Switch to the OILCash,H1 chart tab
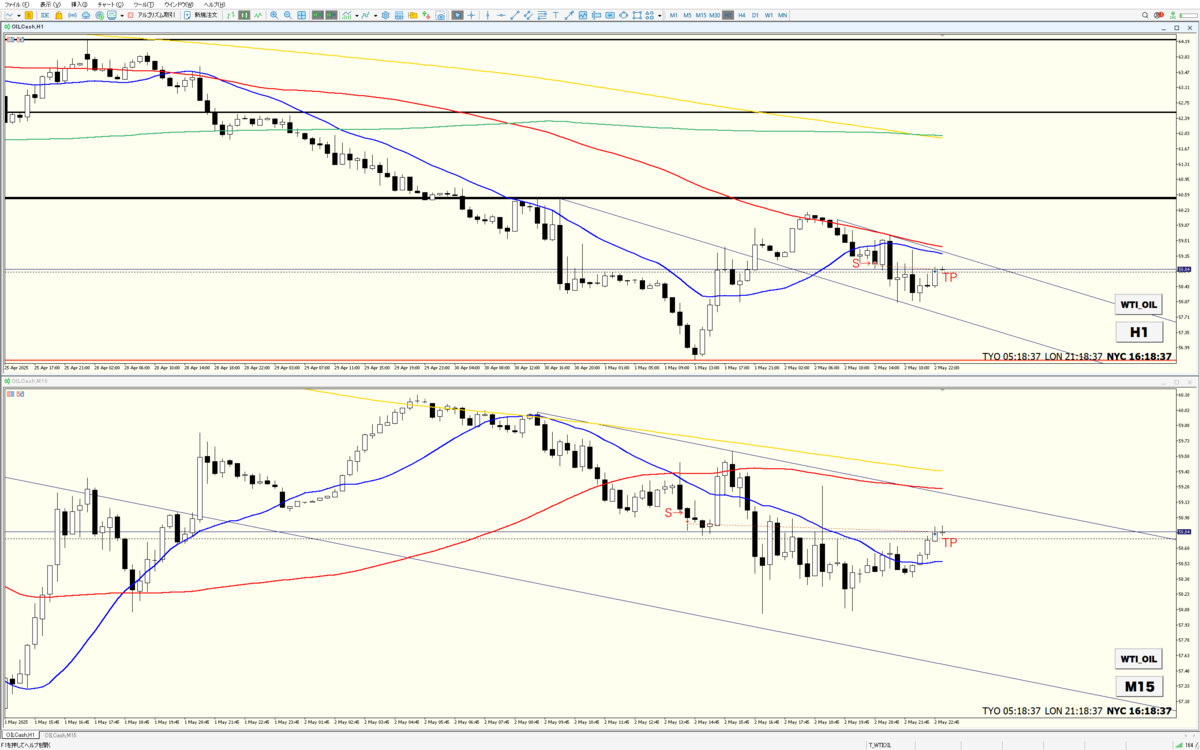 pos(21,734)
